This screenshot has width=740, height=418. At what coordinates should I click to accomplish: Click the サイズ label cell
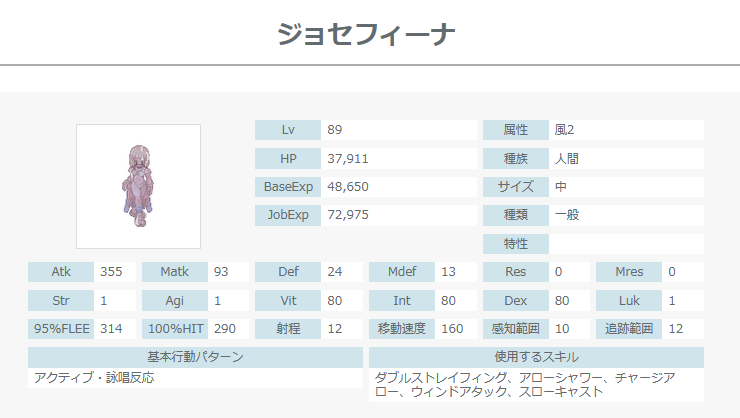[x=515, y=187]
